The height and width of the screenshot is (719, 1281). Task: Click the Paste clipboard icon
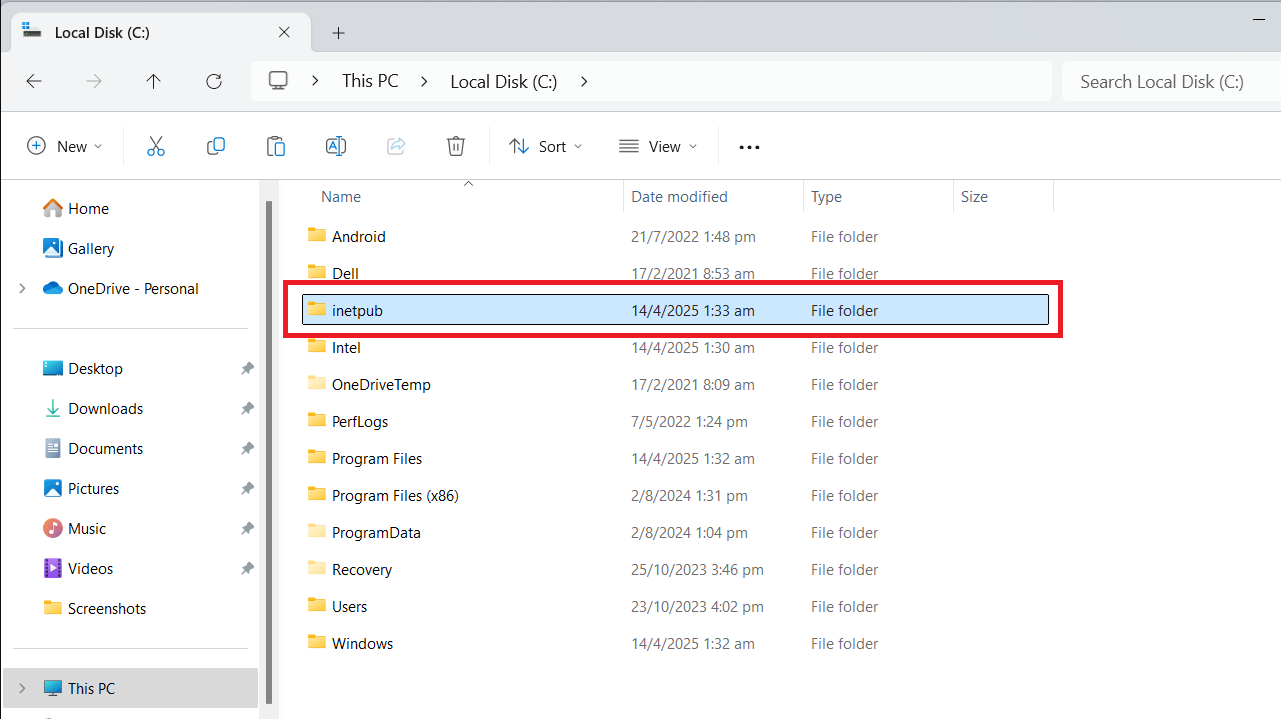tap(276, 146)
